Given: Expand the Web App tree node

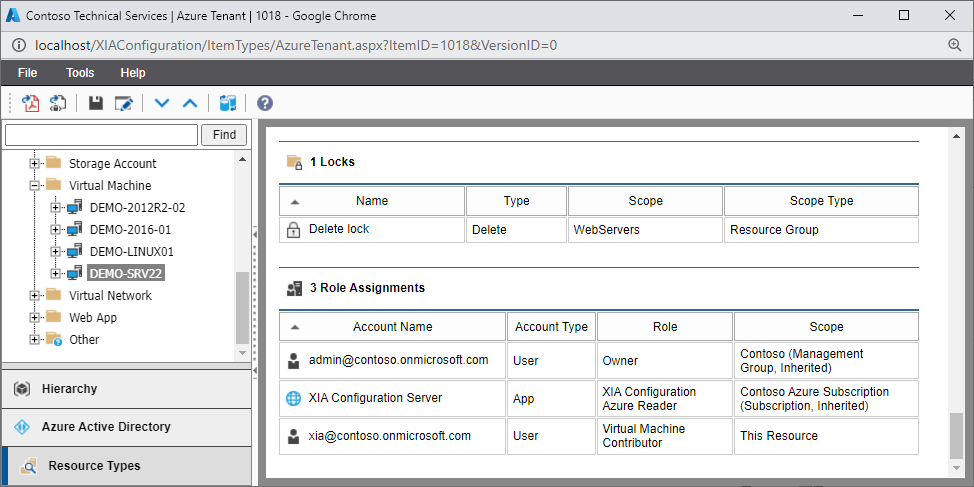Looking at the screenshot, I should coord(35,317).
